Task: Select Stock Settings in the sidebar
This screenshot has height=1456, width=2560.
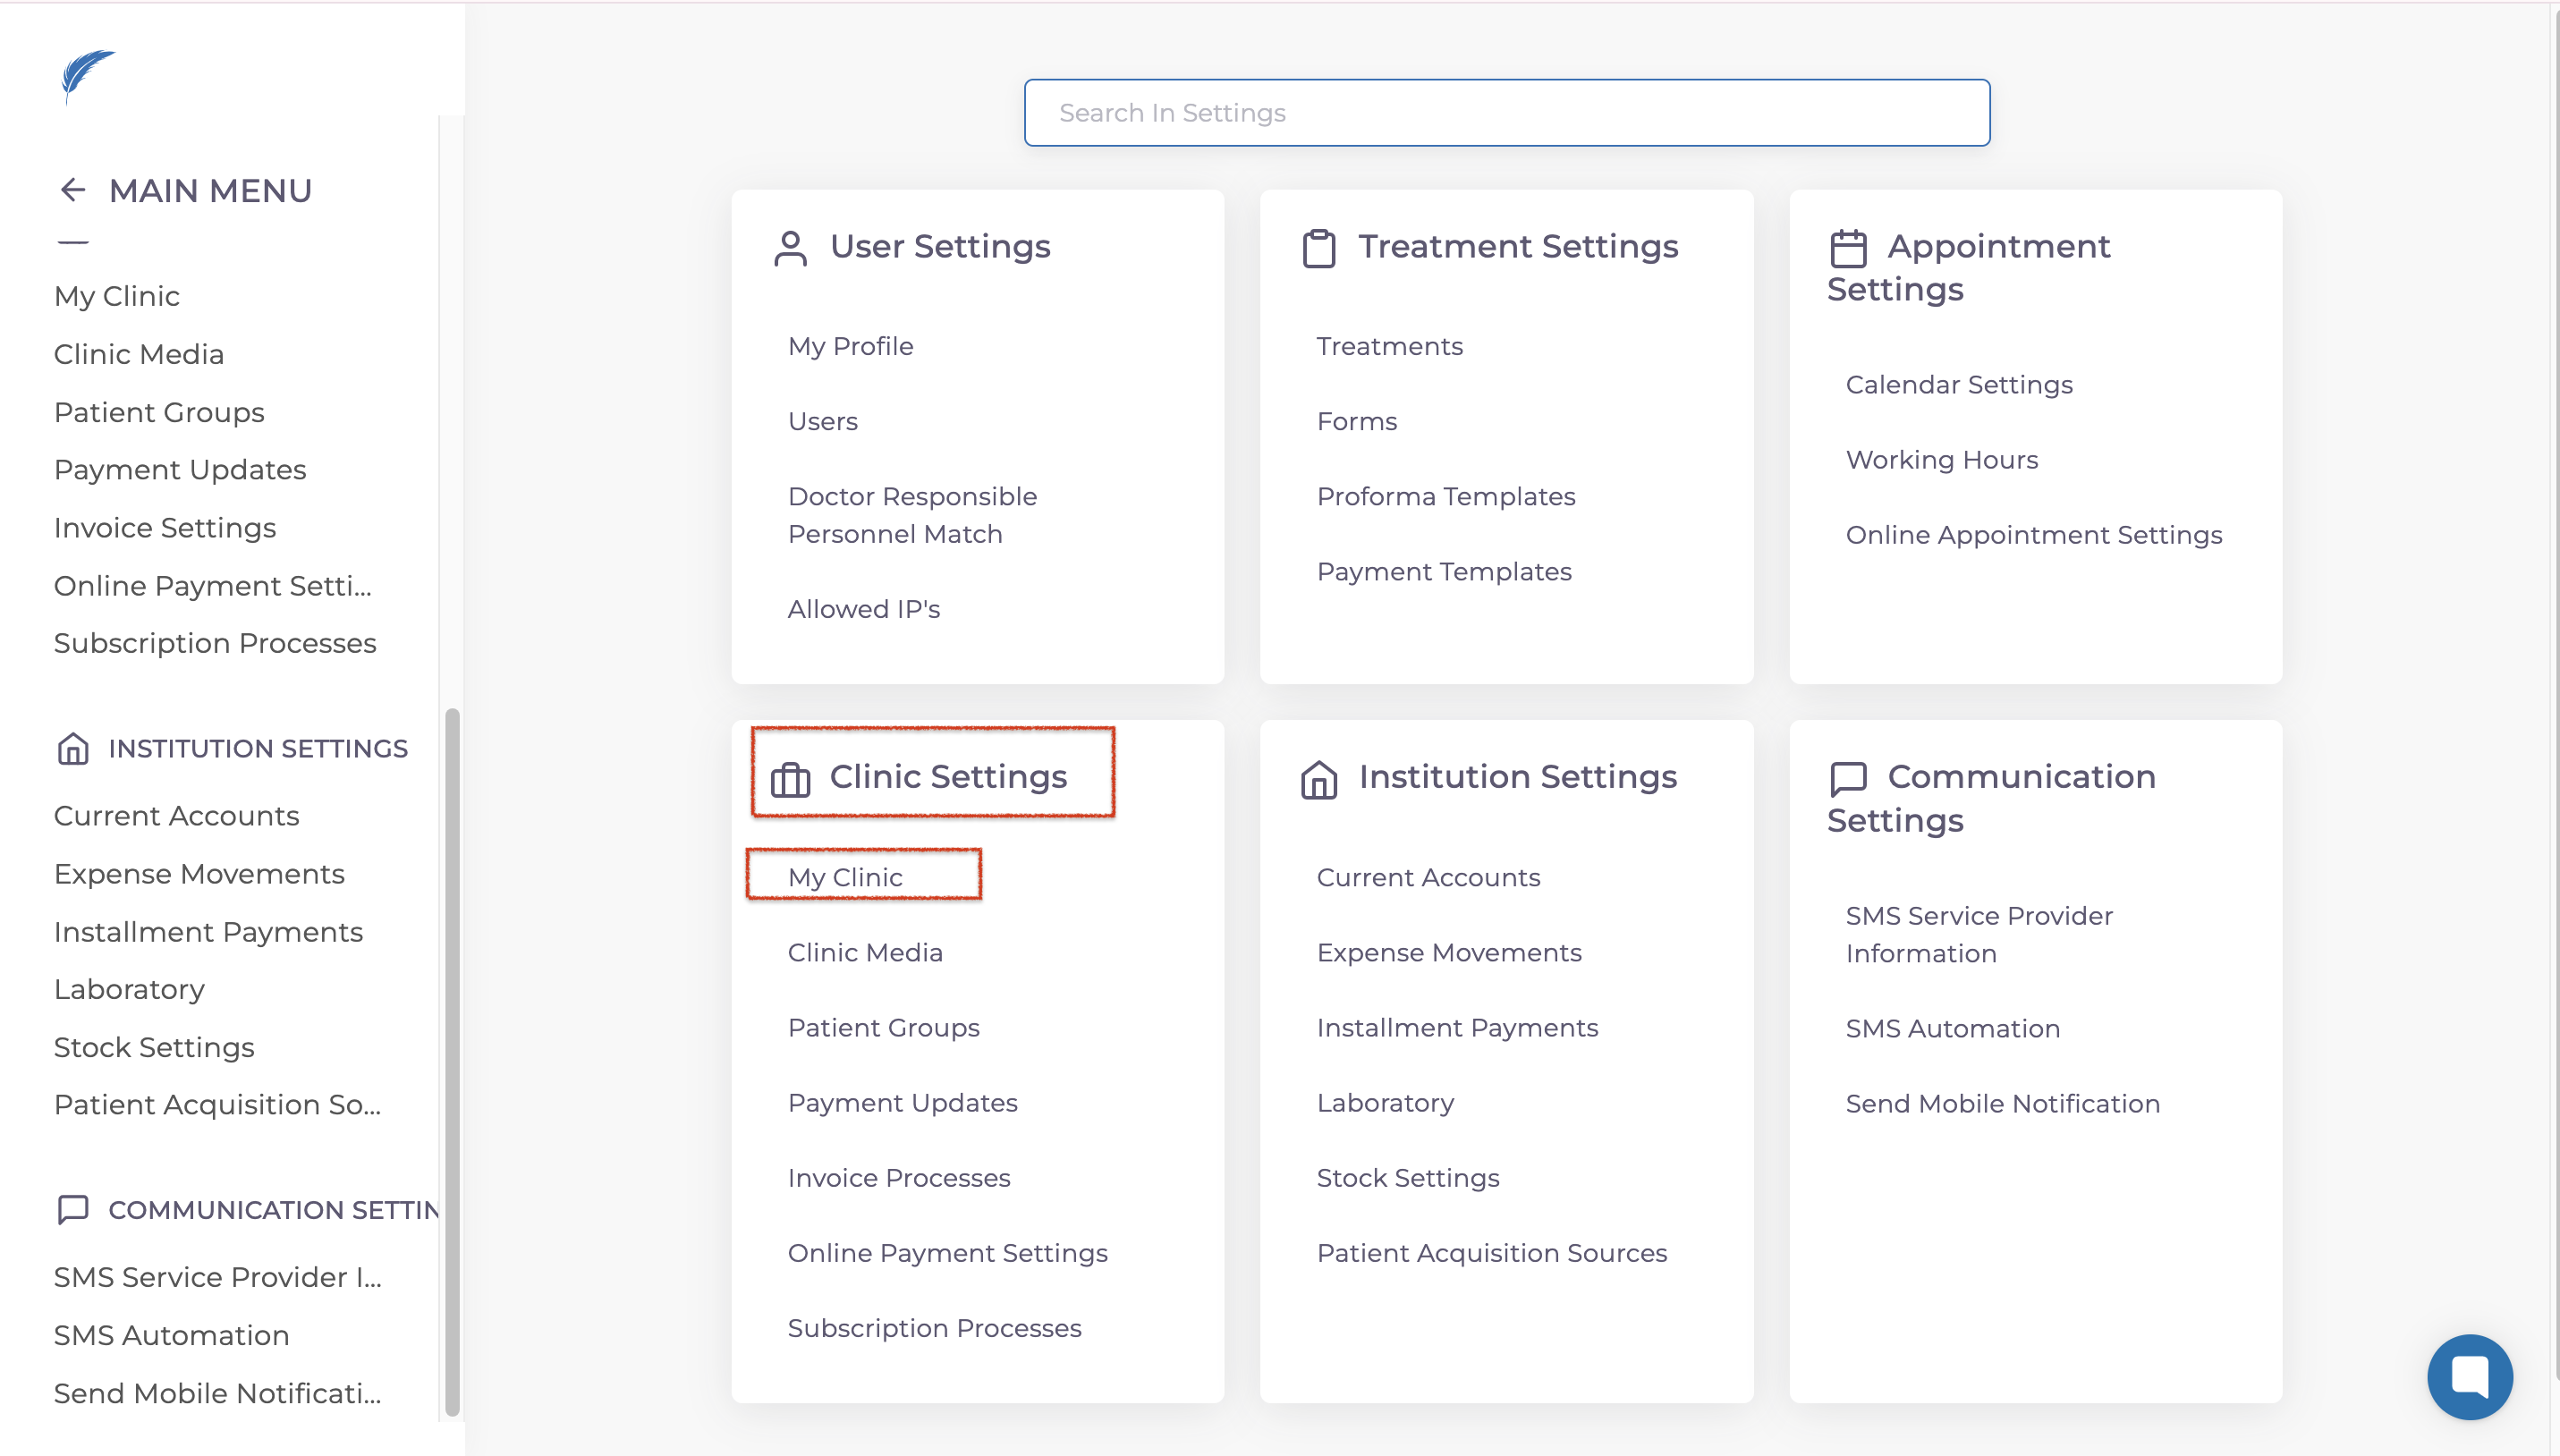Action: point(154,1047)
